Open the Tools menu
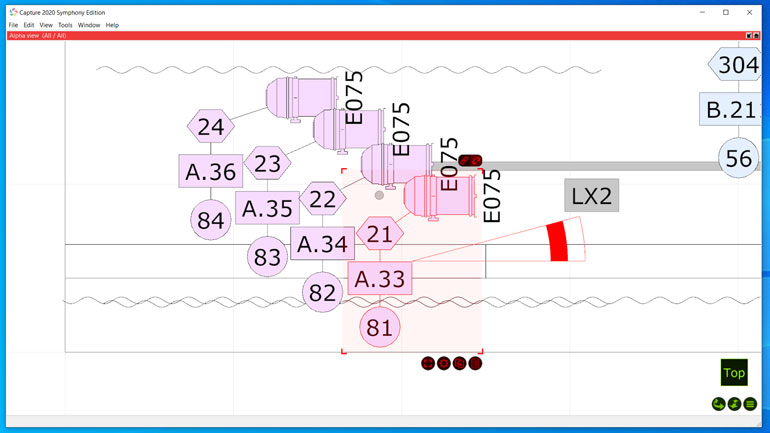This screenshot has height=433, width=770. point(65,25)
